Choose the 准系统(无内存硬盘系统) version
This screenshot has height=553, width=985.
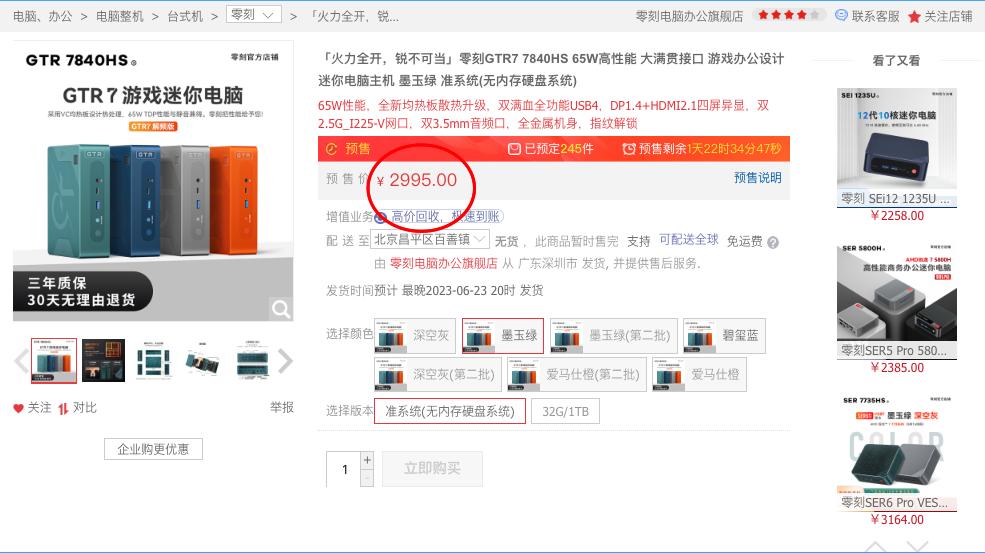(450, 411)
